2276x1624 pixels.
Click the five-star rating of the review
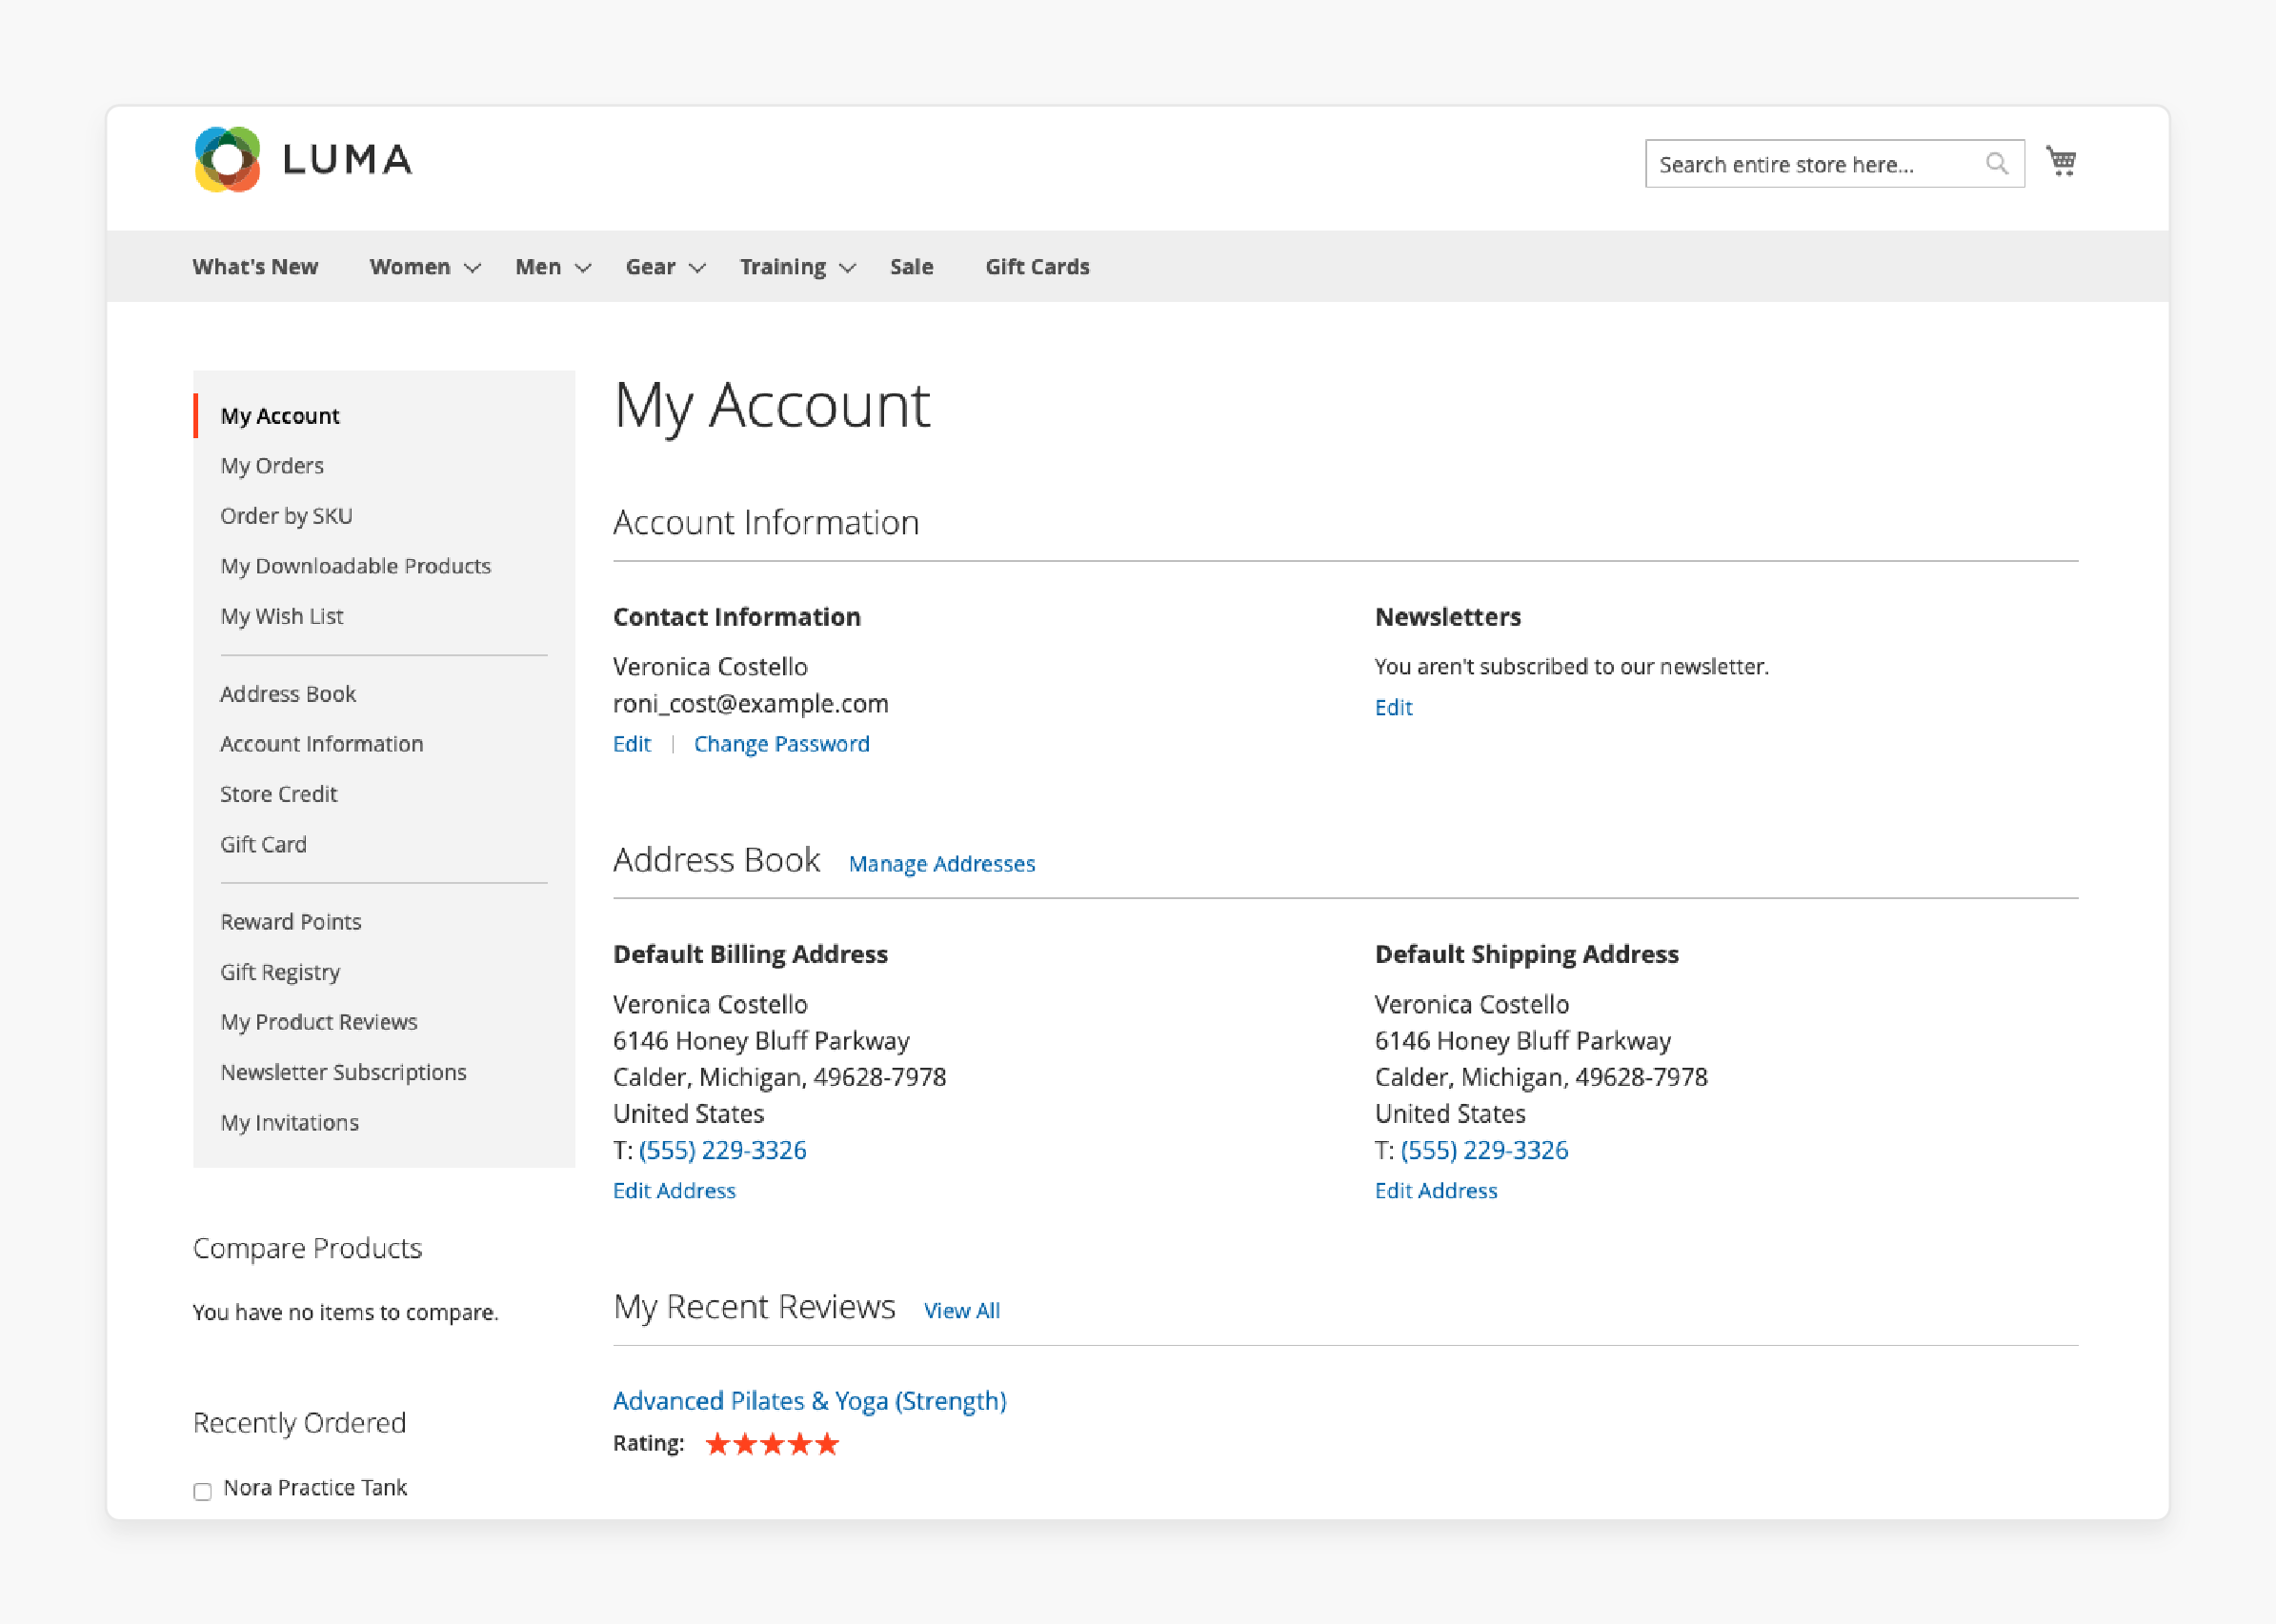(x=772, y=1443)
